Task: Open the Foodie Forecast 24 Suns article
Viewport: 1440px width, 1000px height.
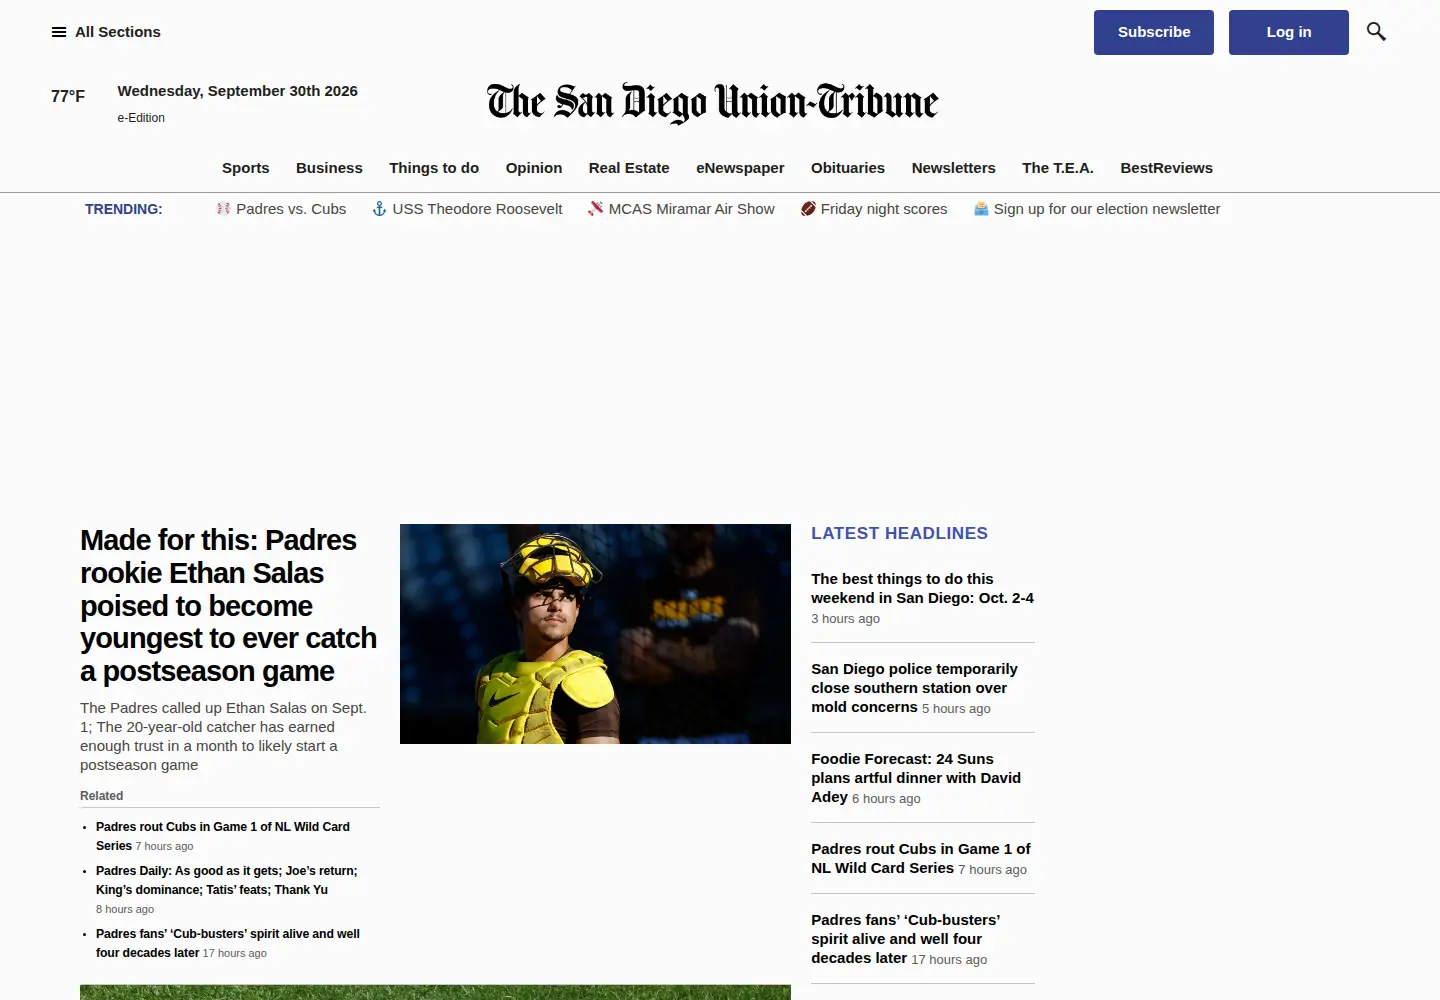Action: [916, 777]
